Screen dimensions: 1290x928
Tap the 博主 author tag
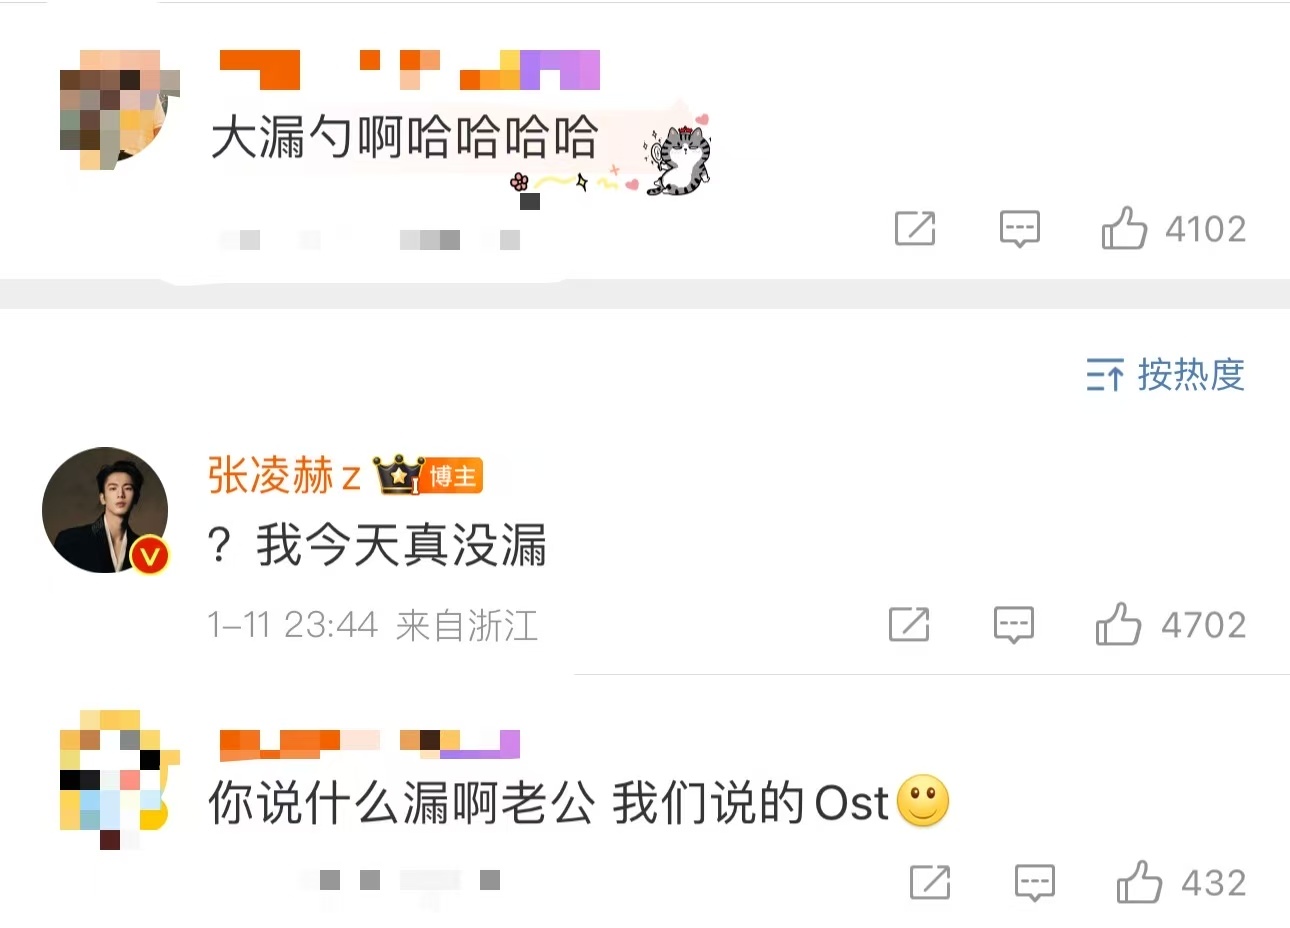[x=453, y=477]
